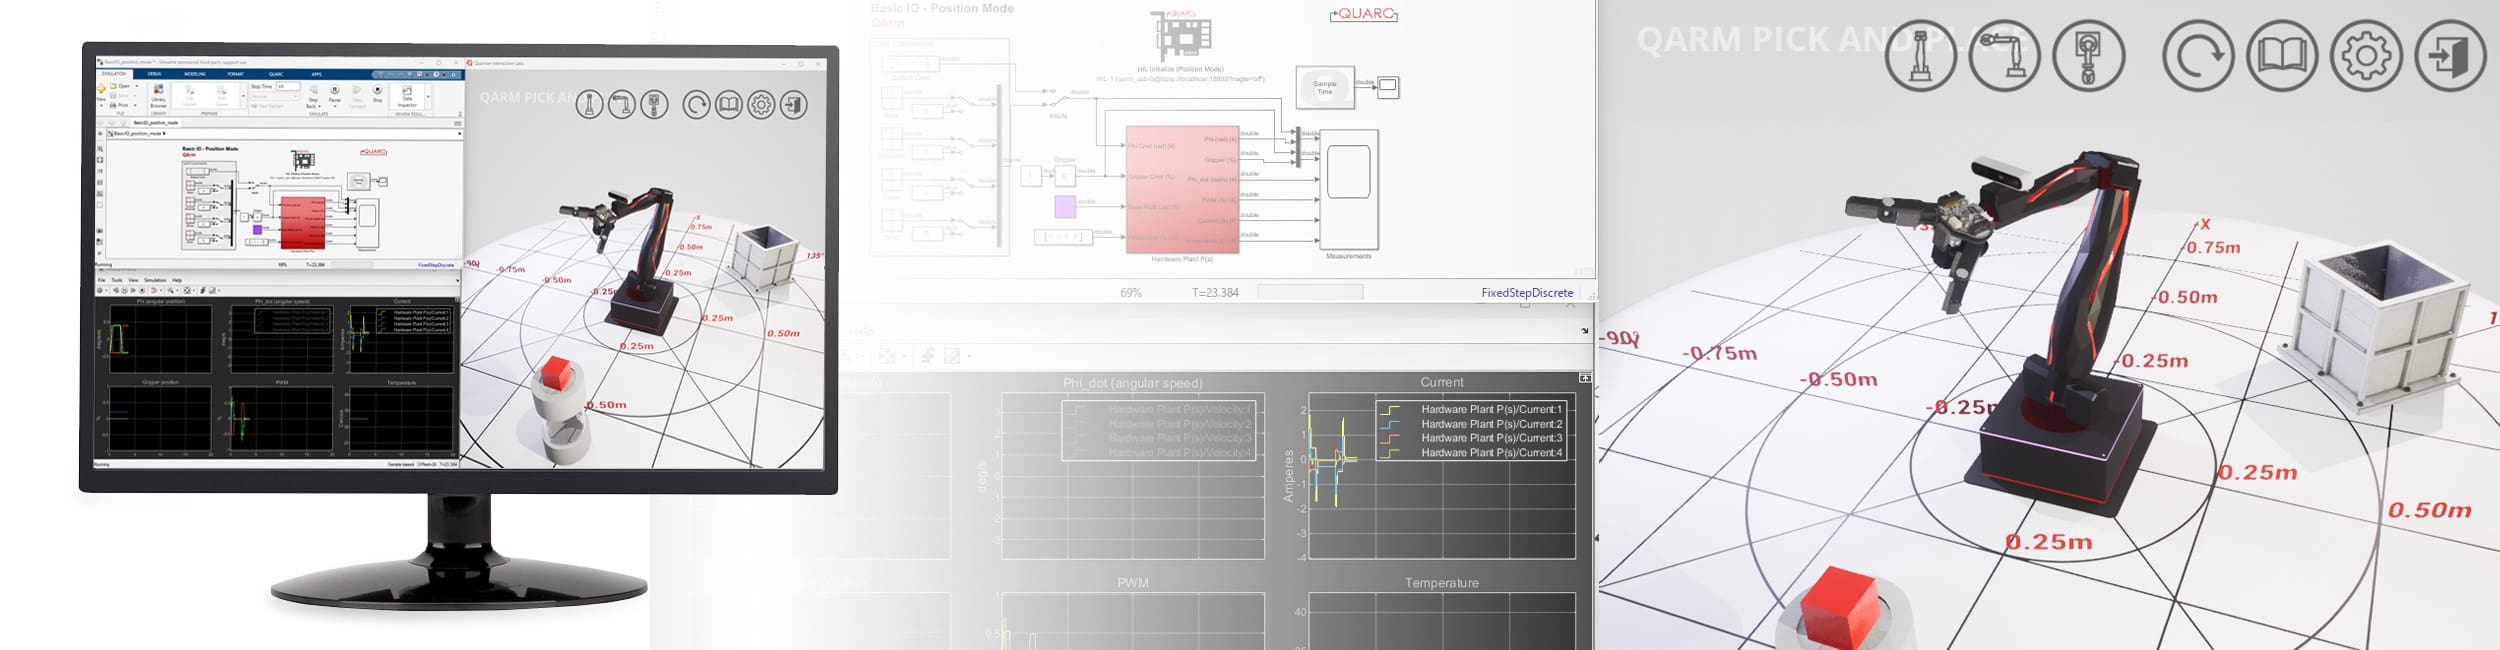Click the 69% zoom level in status bar
2500x650 pixels.
point(1130,293)
